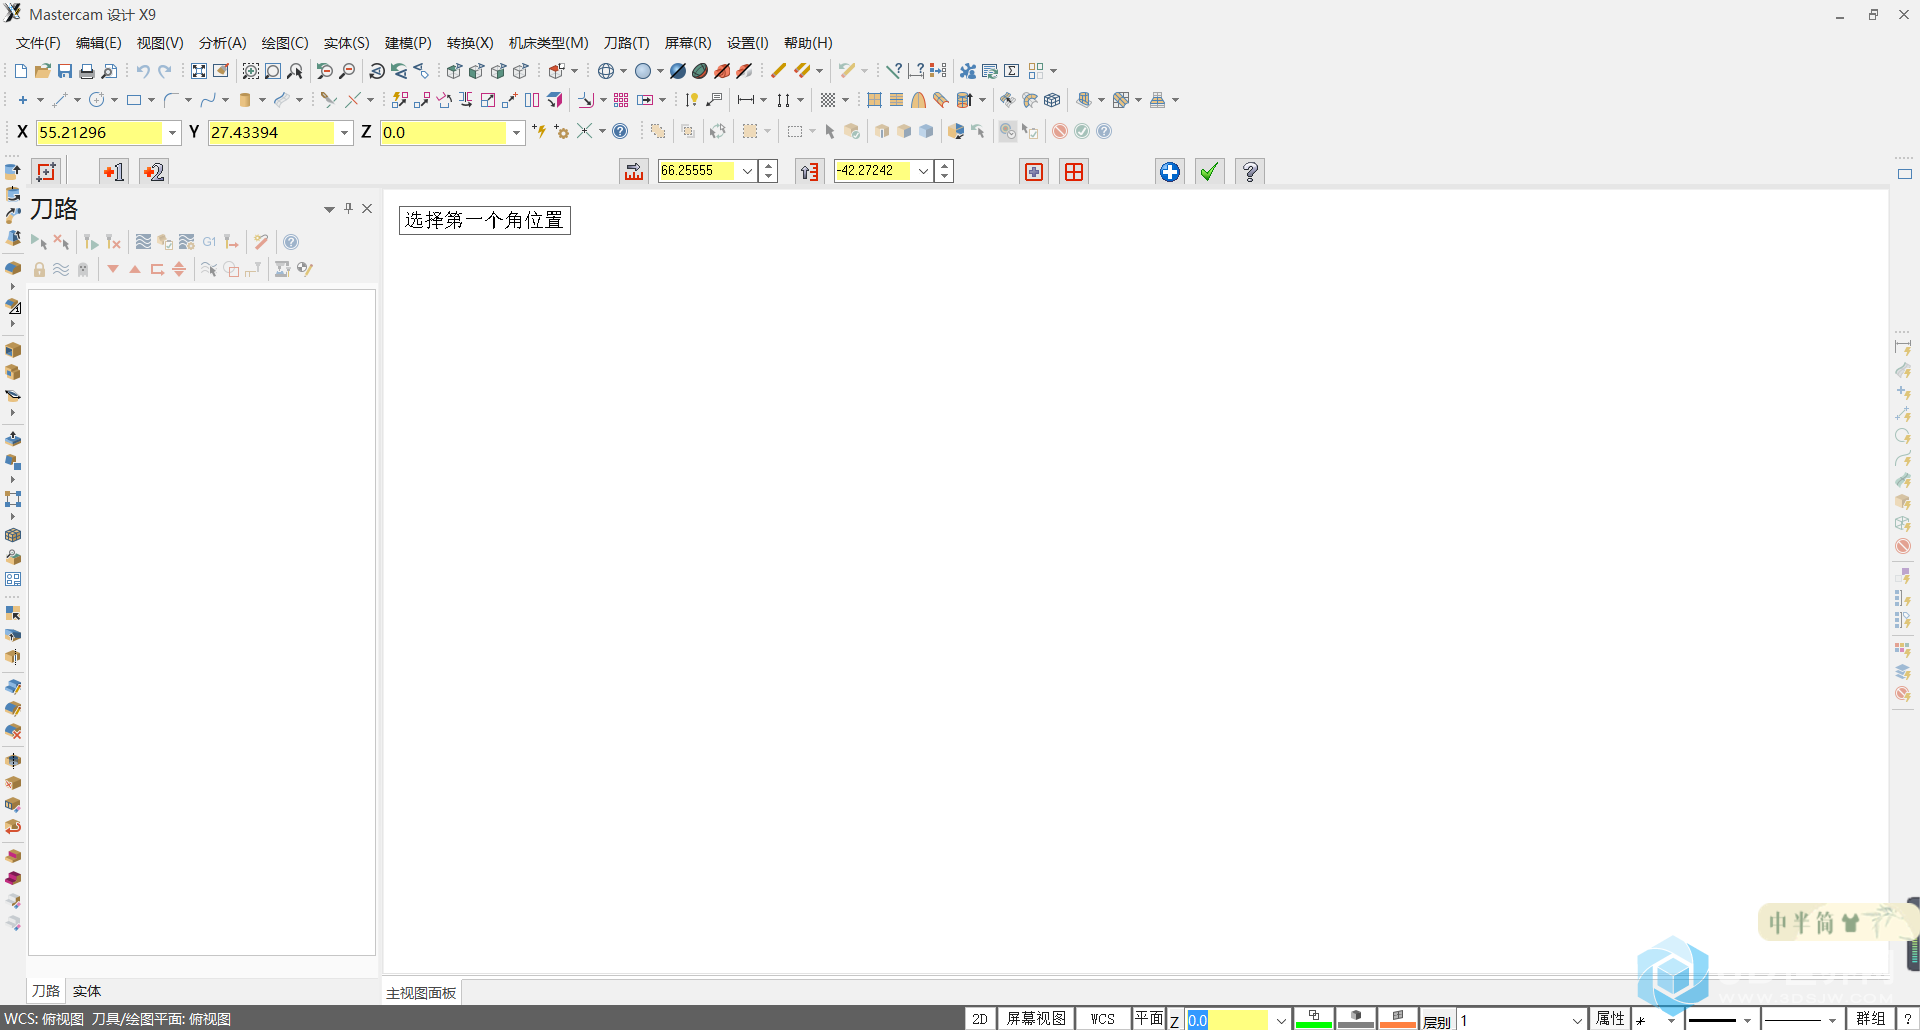Select the create point plus tool
1920x1030 pixels.
coord(22,100)
